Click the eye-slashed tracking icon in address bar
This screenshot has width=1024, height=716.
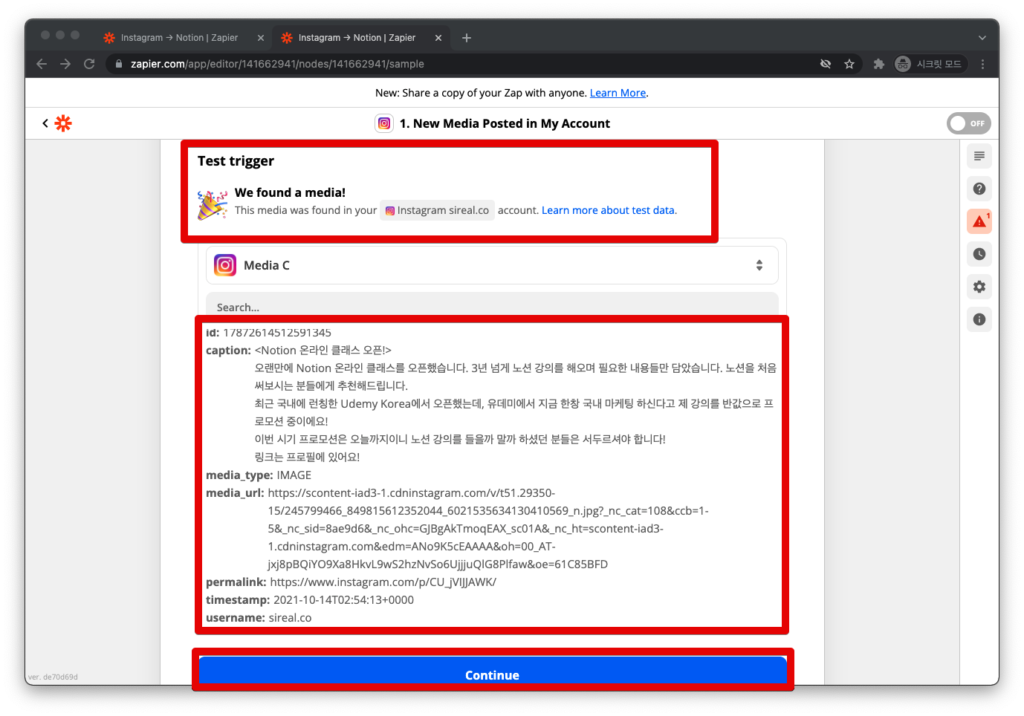click(825, 64)
